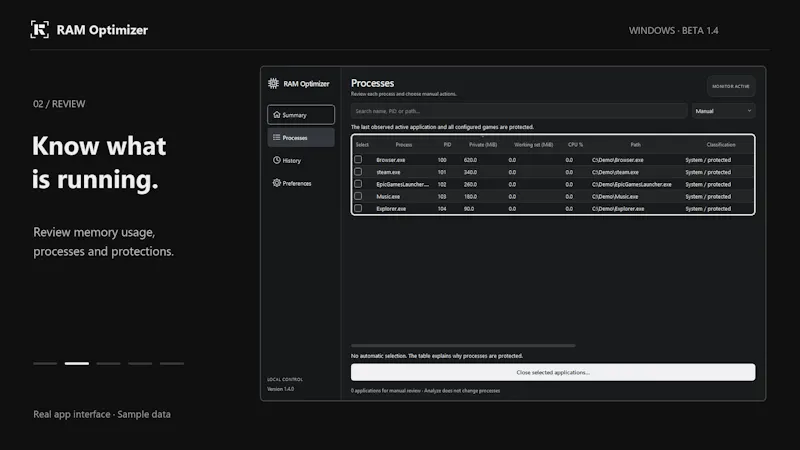Click the WINDOWS · BETA 1.4 header text

(x=673, y=31)
